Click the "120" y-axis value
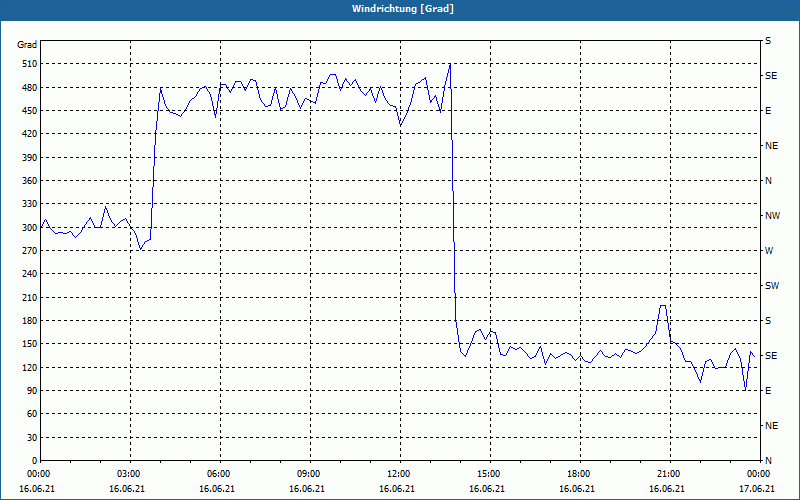This screenshot has height=500, width=800. [x=30, y=368]
